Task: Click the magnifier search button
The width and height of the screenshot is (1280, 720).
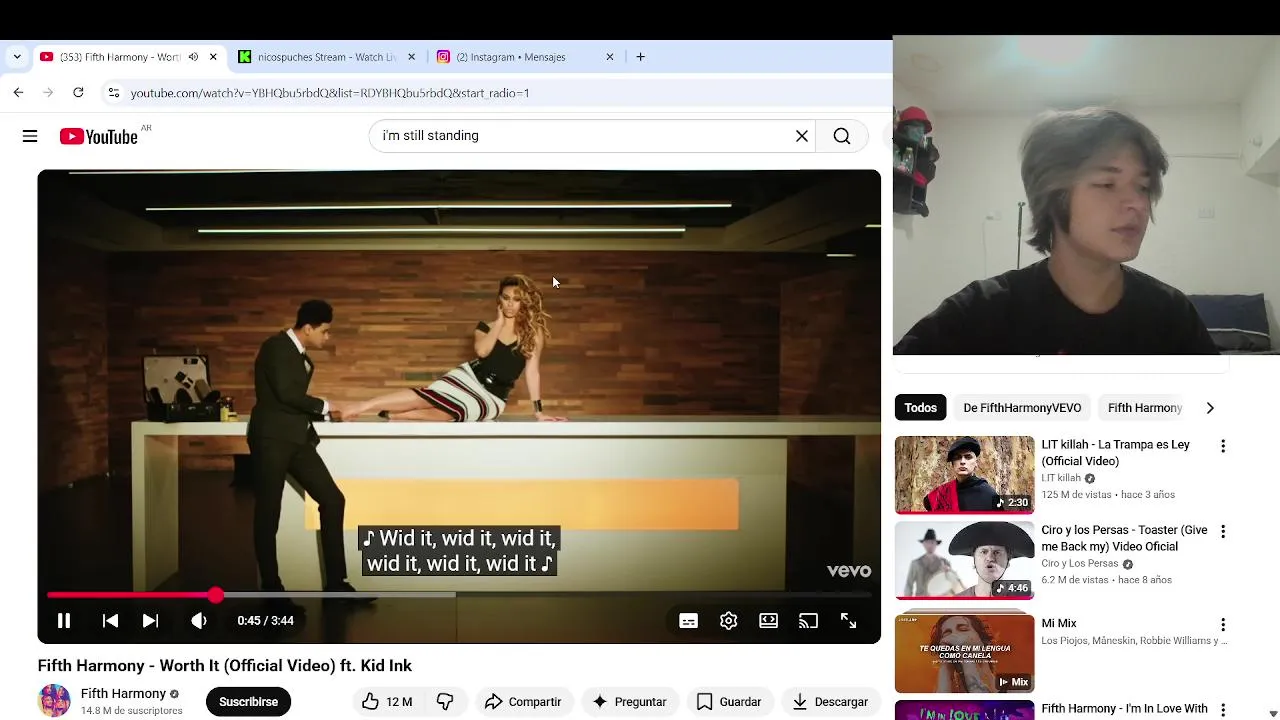Action: [842, 136]
